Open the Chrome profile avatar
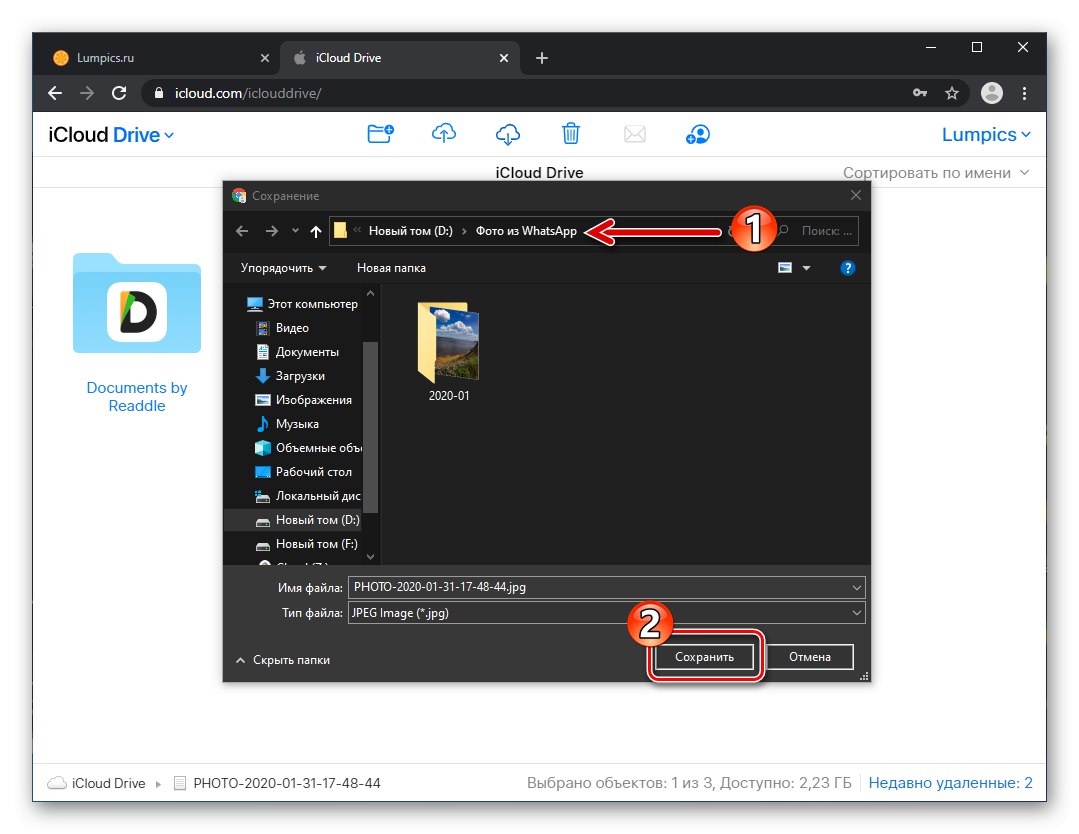 (x=991, y=92)
